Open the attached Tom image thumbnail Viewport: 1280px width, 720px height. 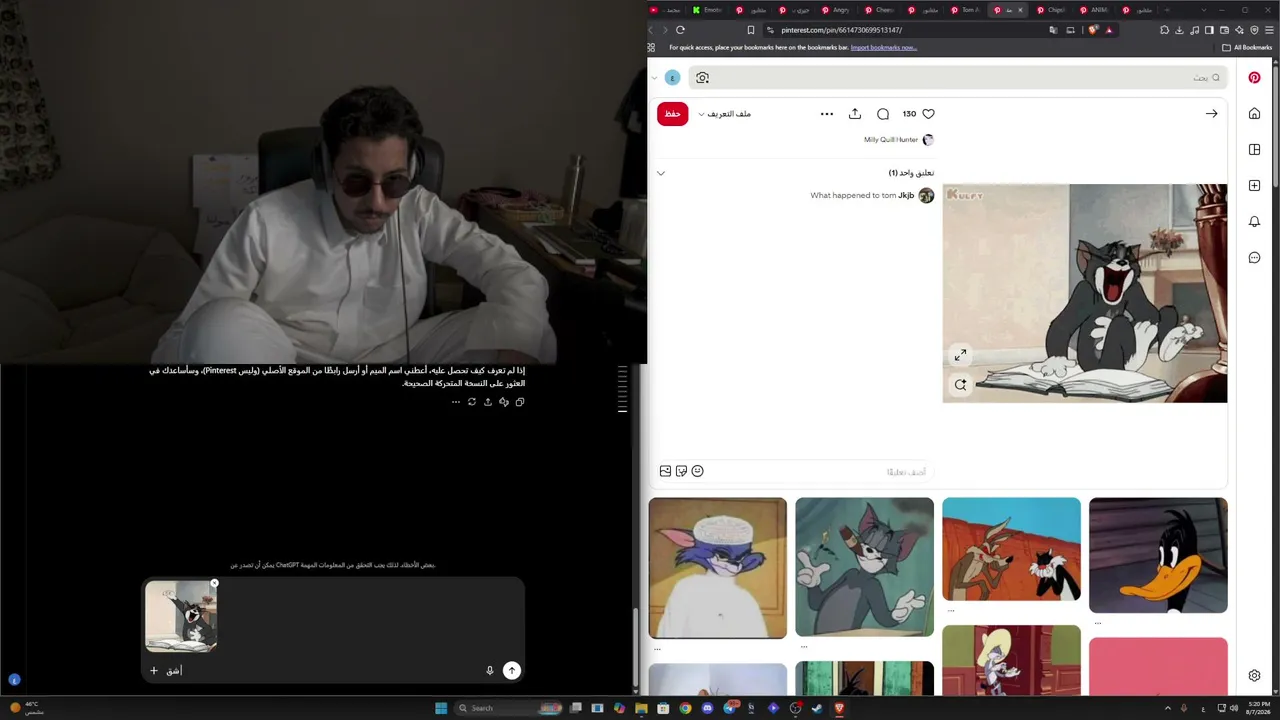click(x=181, y=616)
